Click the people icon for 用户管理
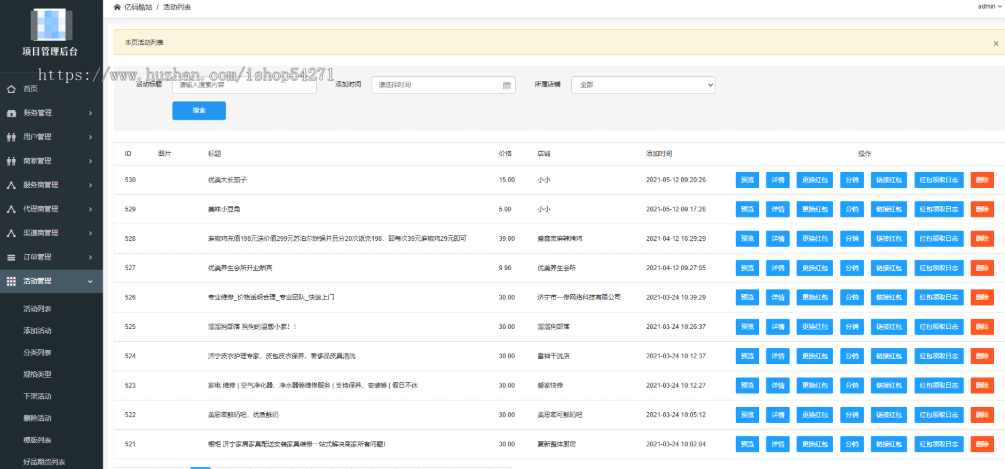The height and width of the screenshot is (469, 1005). tap(11, 136)
